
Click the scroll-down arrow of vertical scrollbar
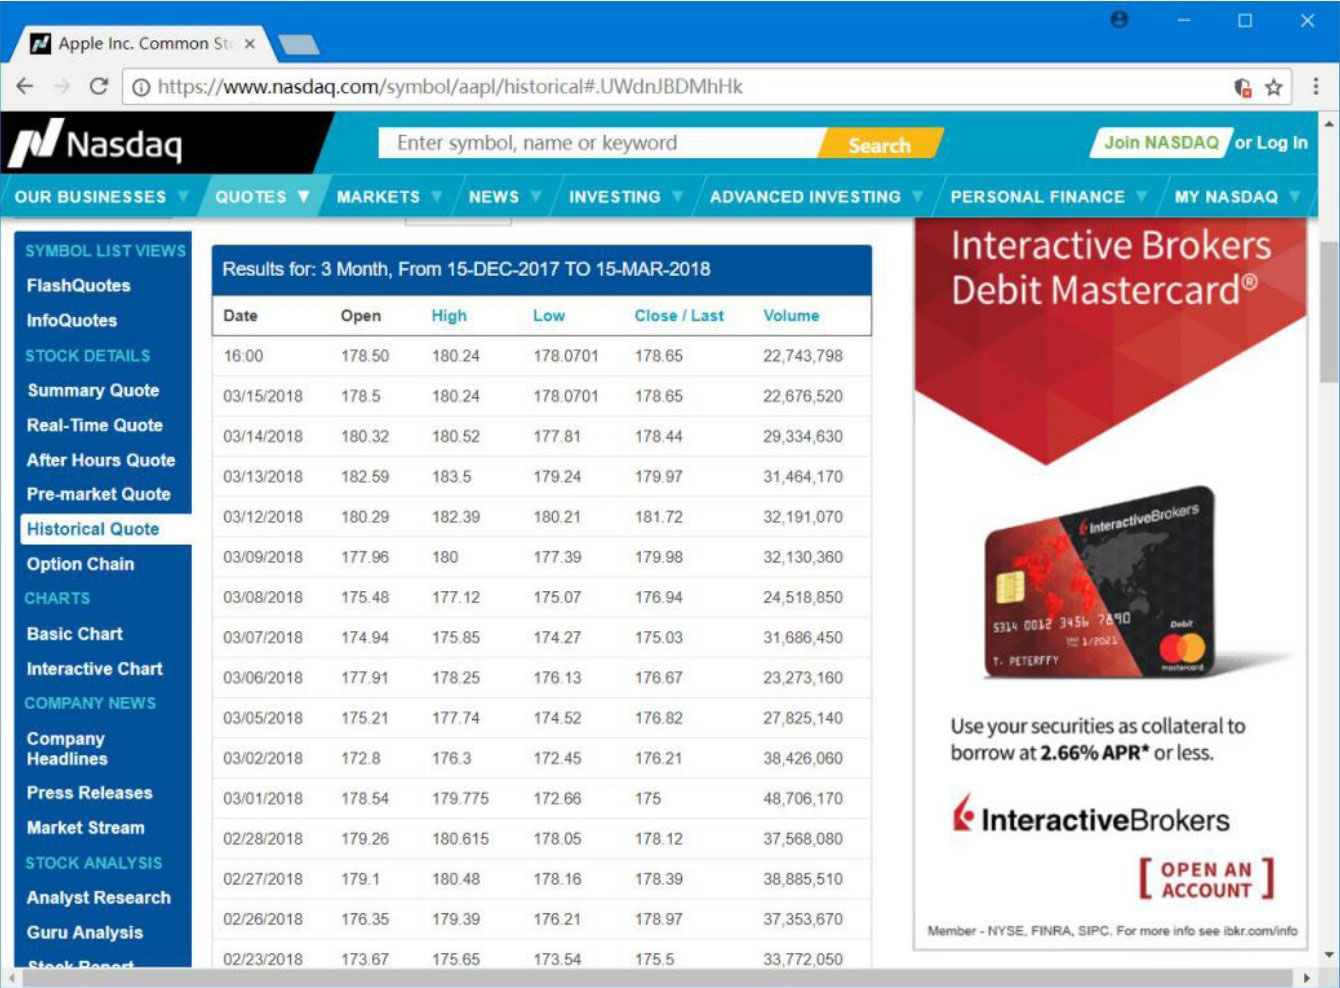1329,955
